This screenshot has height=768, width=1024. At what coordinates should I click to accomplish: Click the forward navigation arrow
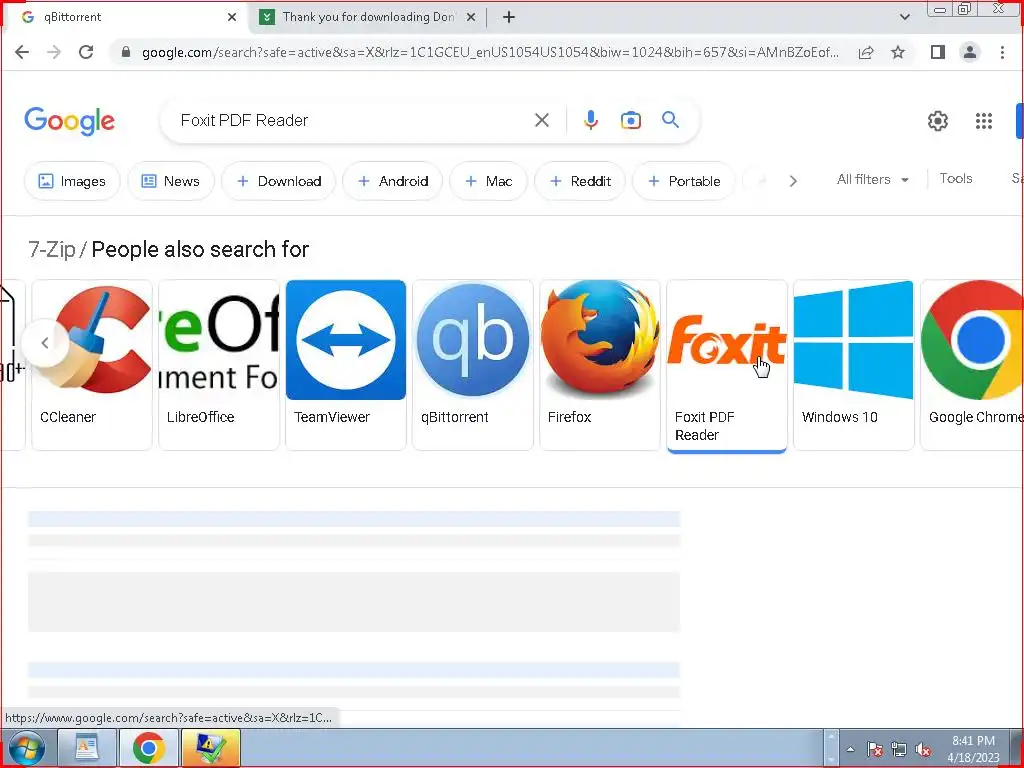click(54, 52)
